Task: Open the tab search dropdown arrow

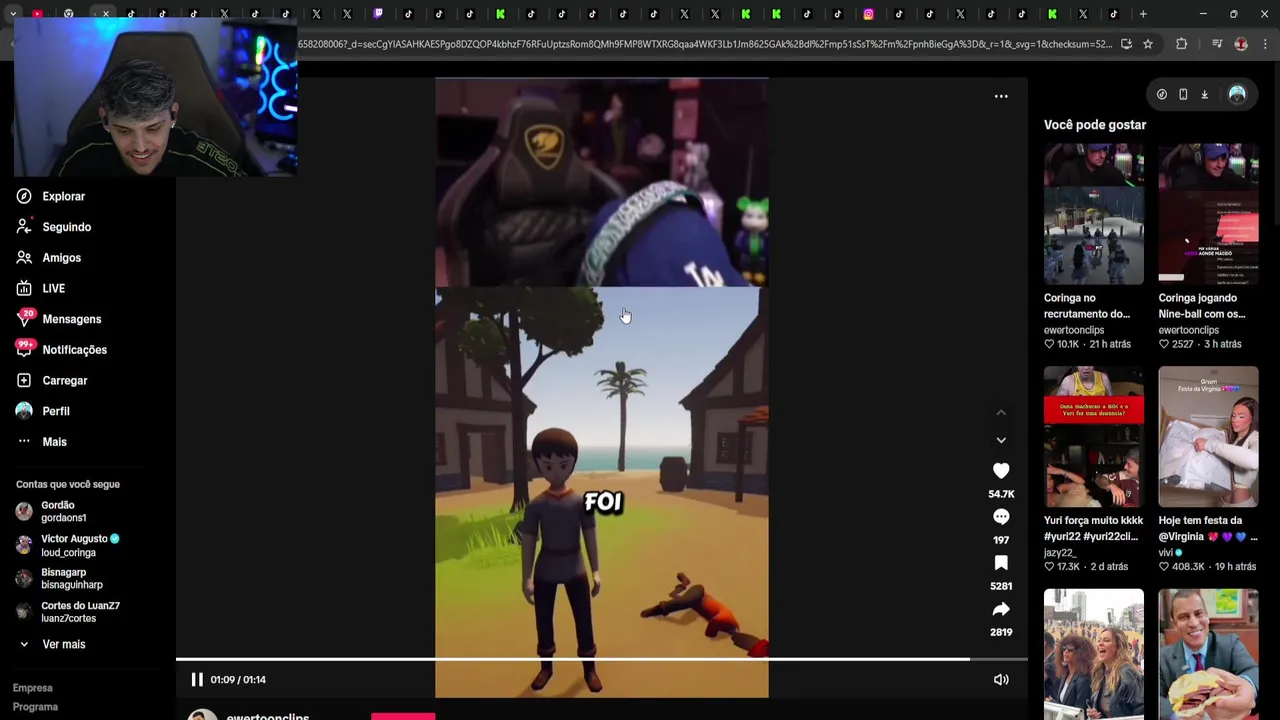Action: tap(13, 14)
